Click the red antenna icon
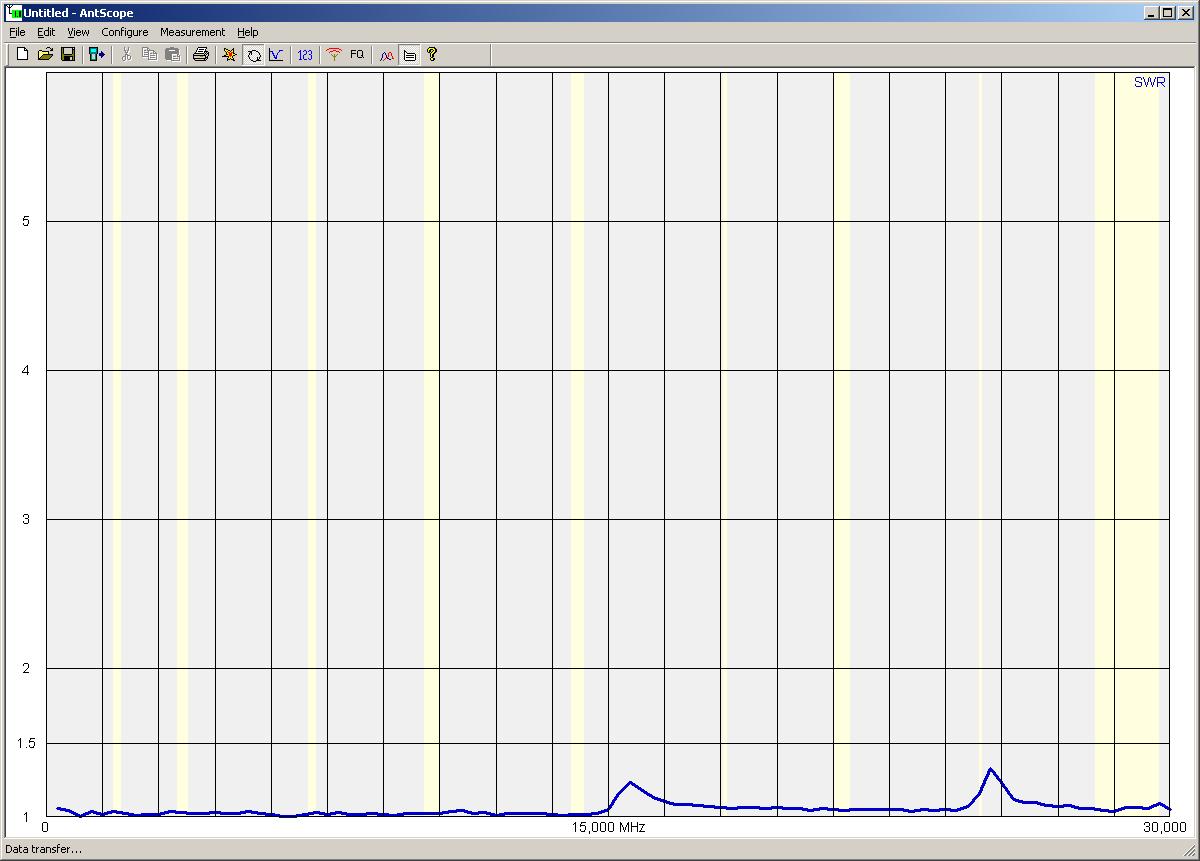The image size is (1200, 861). (x=334, y=54)
